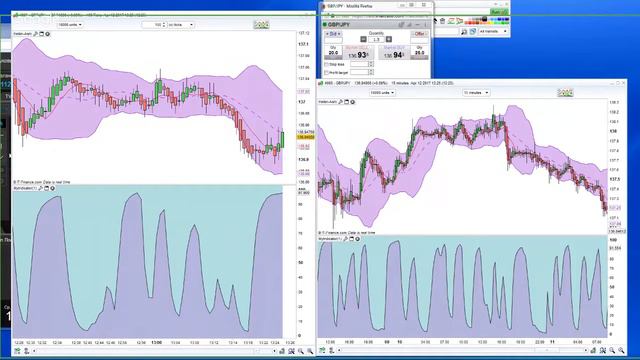Viewport: 640px width, 360px height.
Task: Click the green chart icon at right chart's top-right
Action: [x=565, y=93]
